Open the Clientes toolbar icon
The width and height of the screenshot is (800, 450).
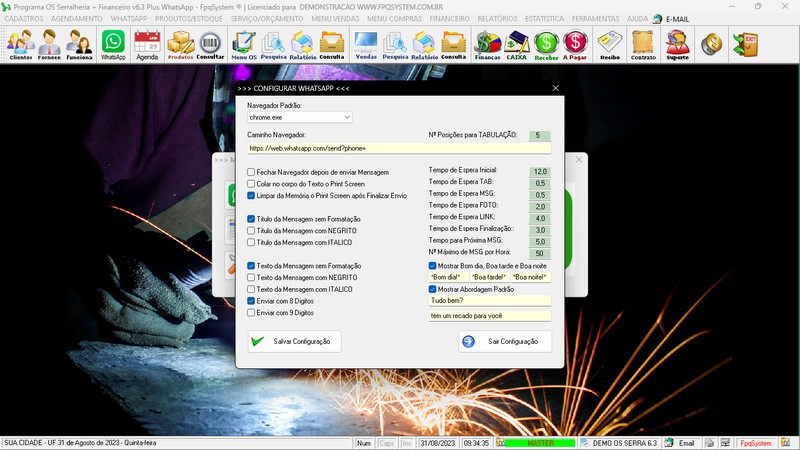pyautogui.click(x=20, y=45)
